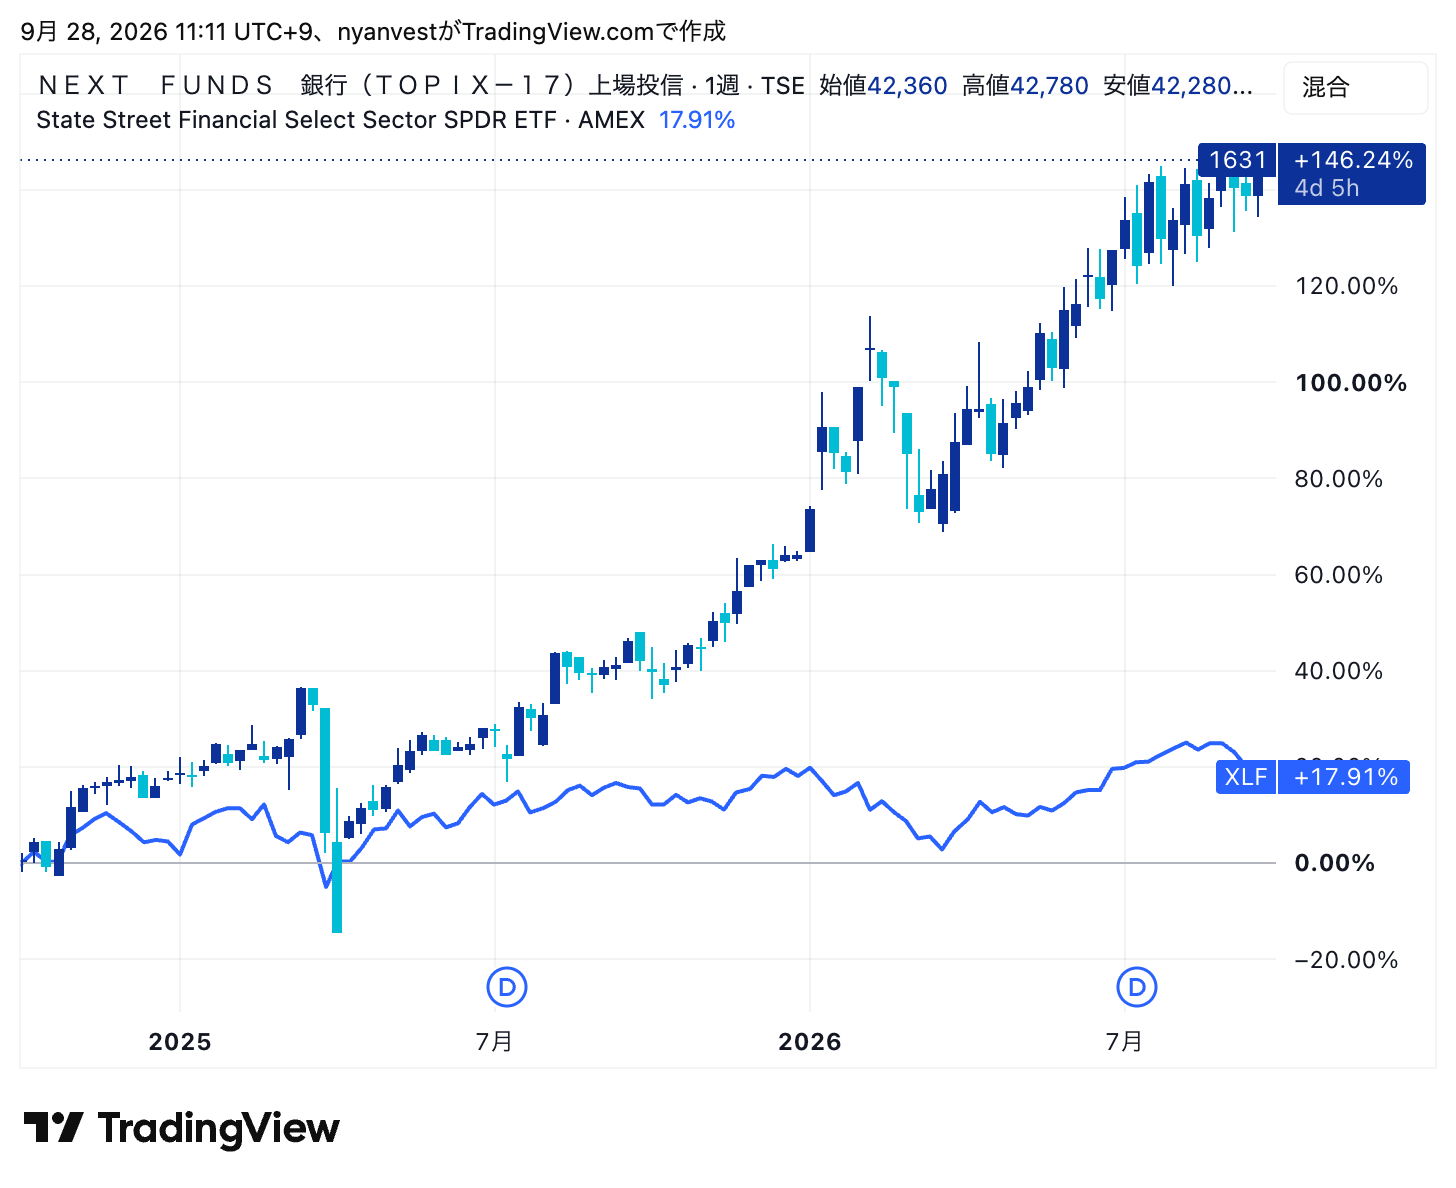Click the 80.00% axis label
This screenshot has width=1456, height=1188.
(x=1339, y=479)
